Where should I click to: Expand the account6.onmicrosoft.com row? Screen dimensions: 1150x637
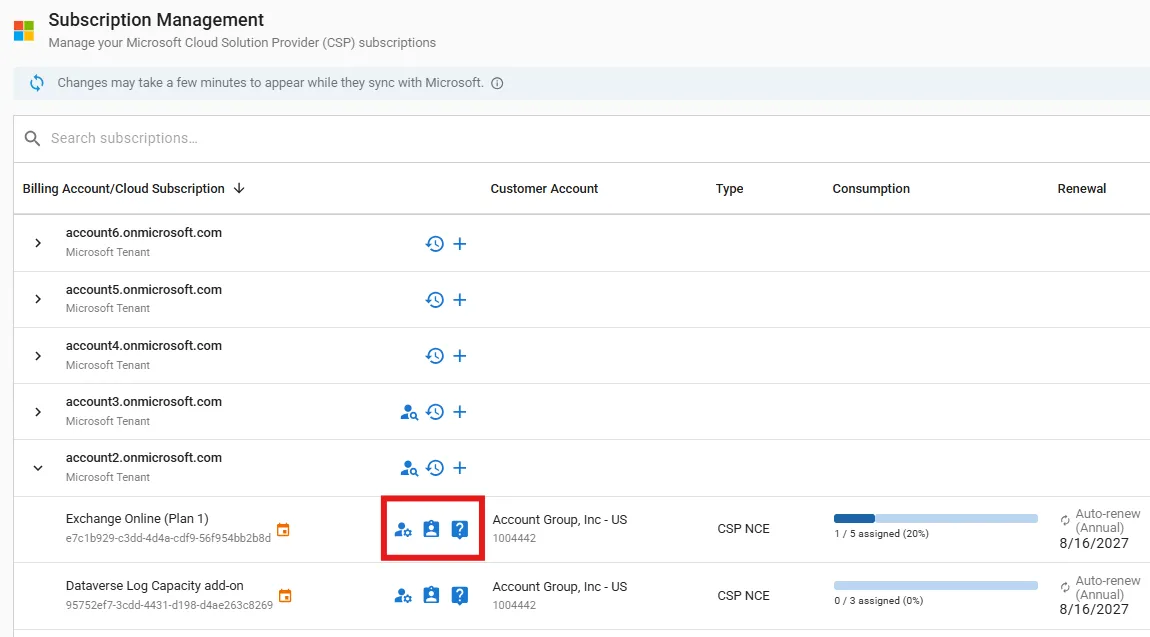[x=38, y=243]
